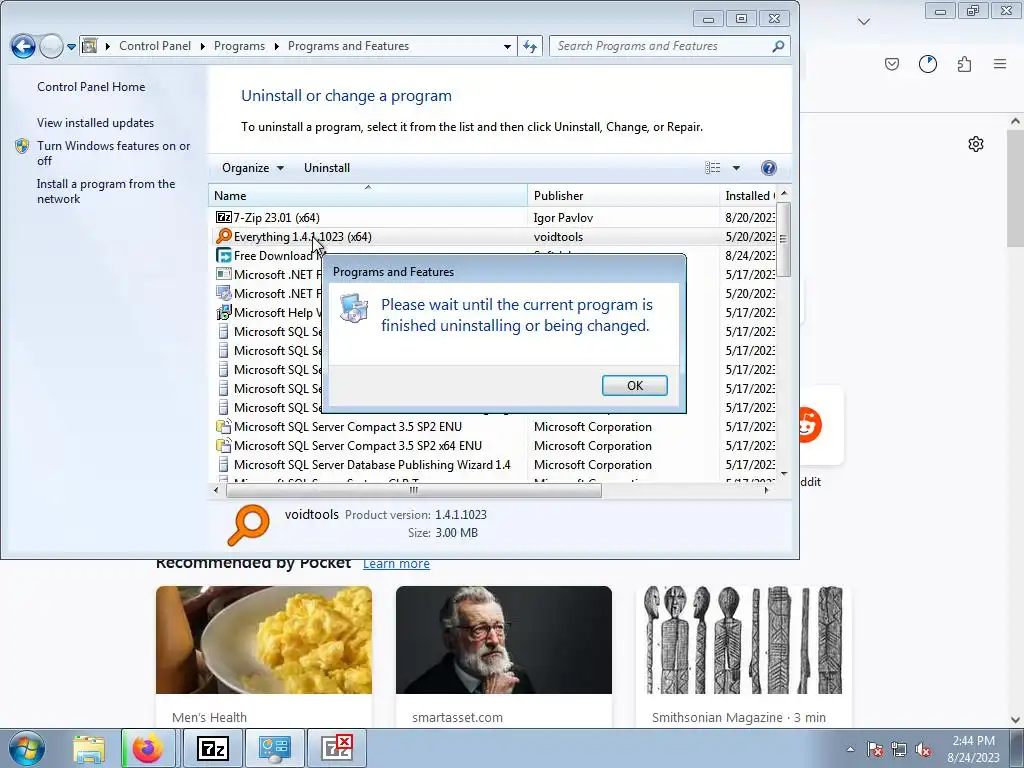
Task: Click the Firefox new tab settings gear icon
Action: pos(976,144)
